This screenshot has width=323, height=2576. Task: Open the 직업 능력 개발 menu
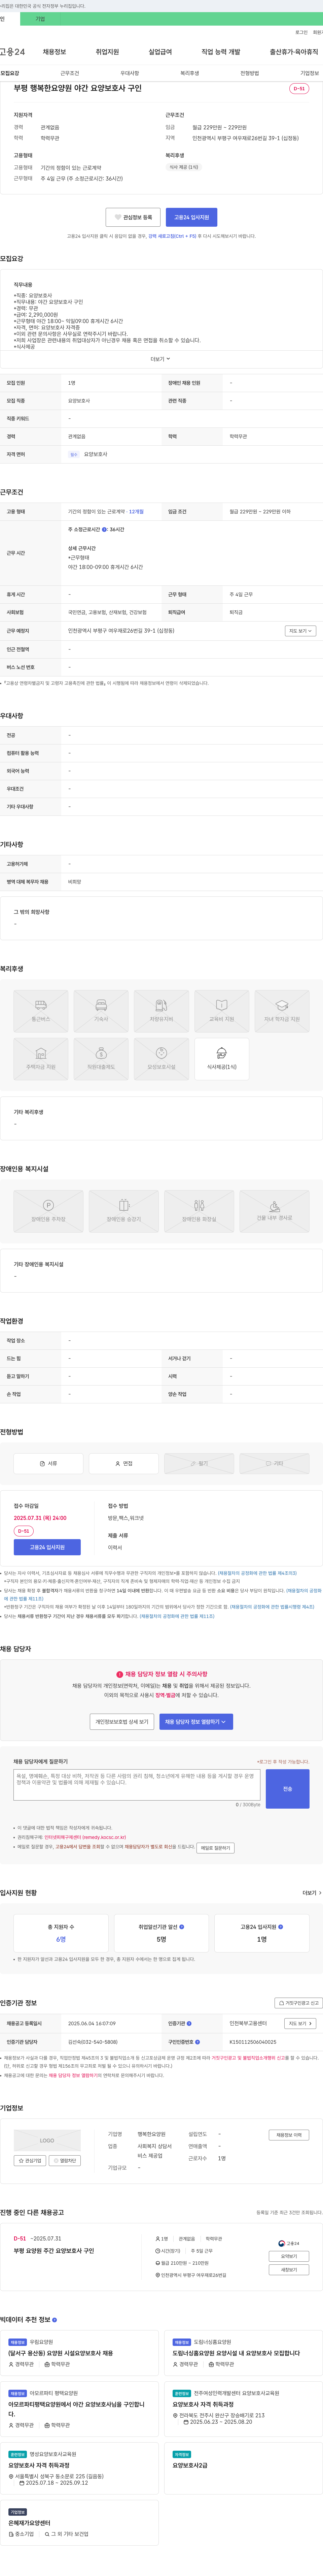221,52
